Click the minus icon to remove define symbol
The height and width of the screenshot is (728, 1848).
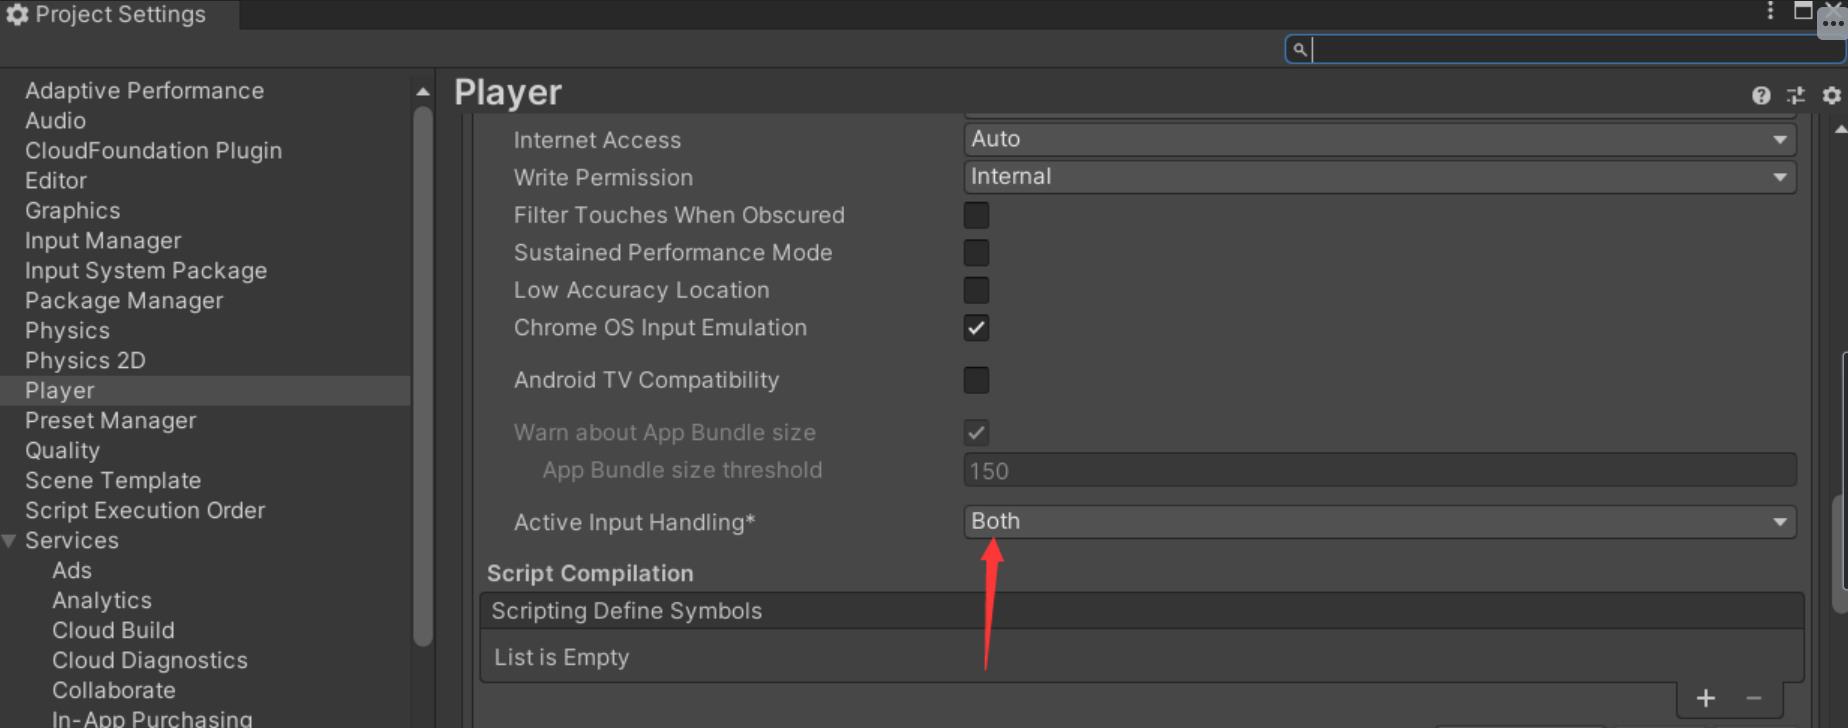click(x=1753, y=698)
